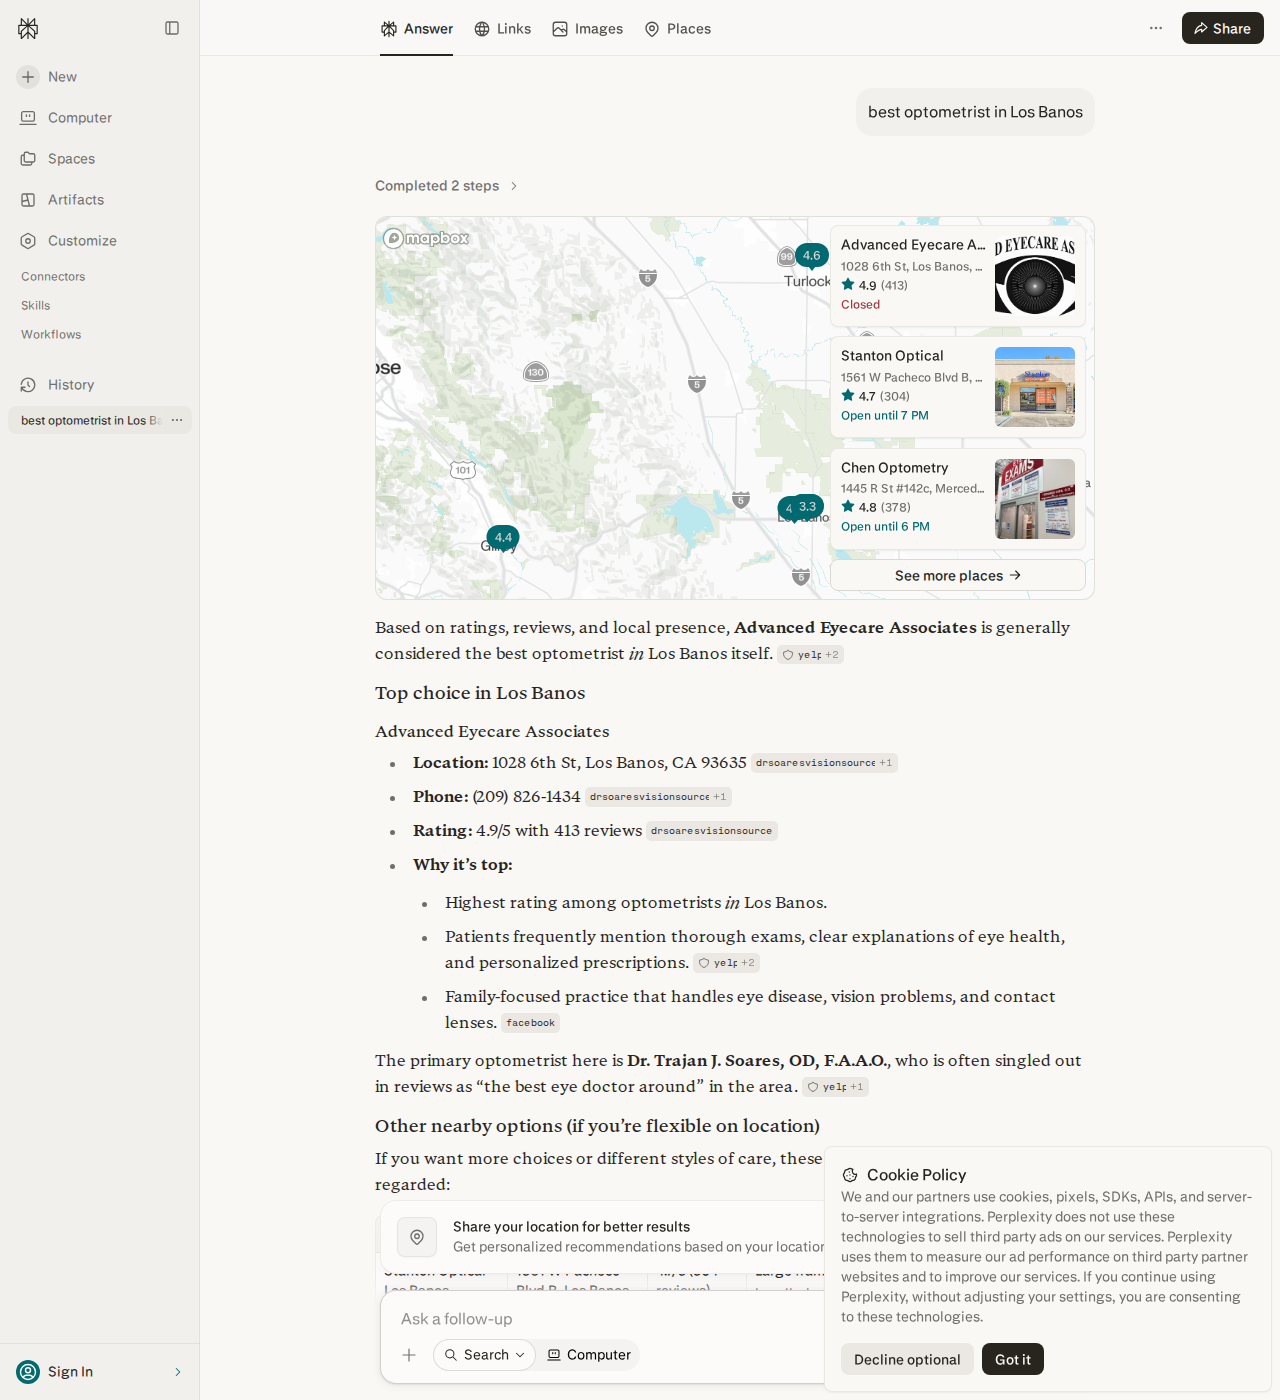Toggle Computer mode in follow-up box
This screenshot has height=1400, width=1280.
tap(589, 1355)
